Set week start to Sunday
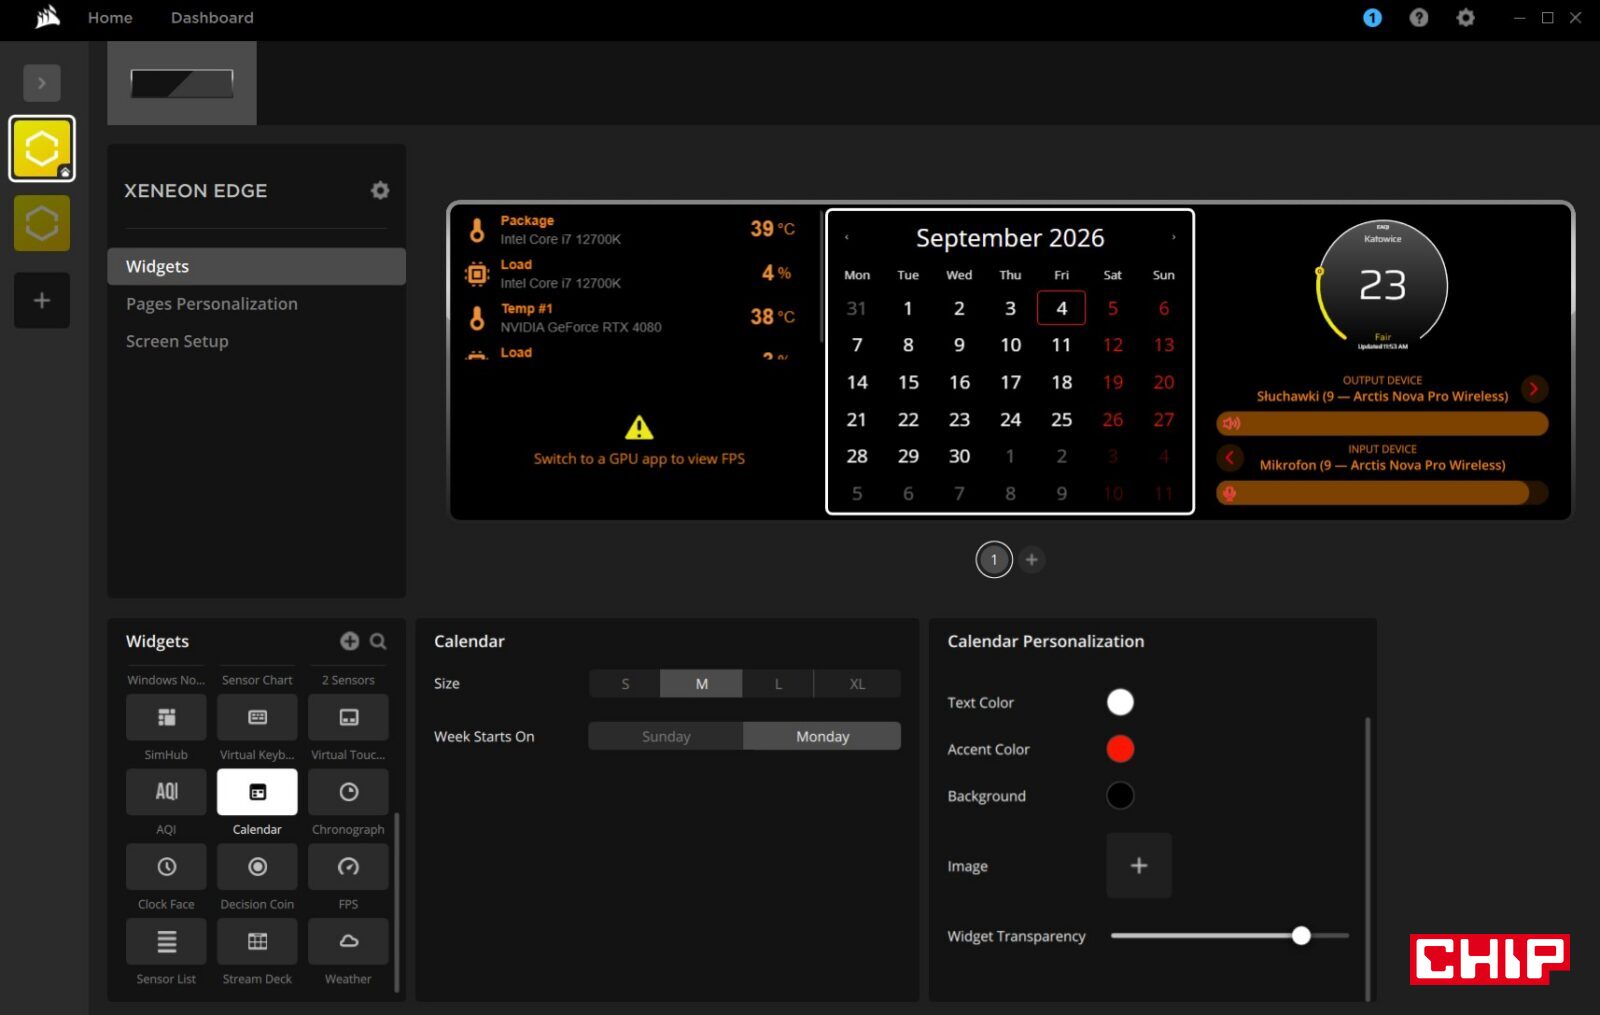The width and height of the screenshot is (1600, 1015). pyautogui.click(x=666, y=736)
